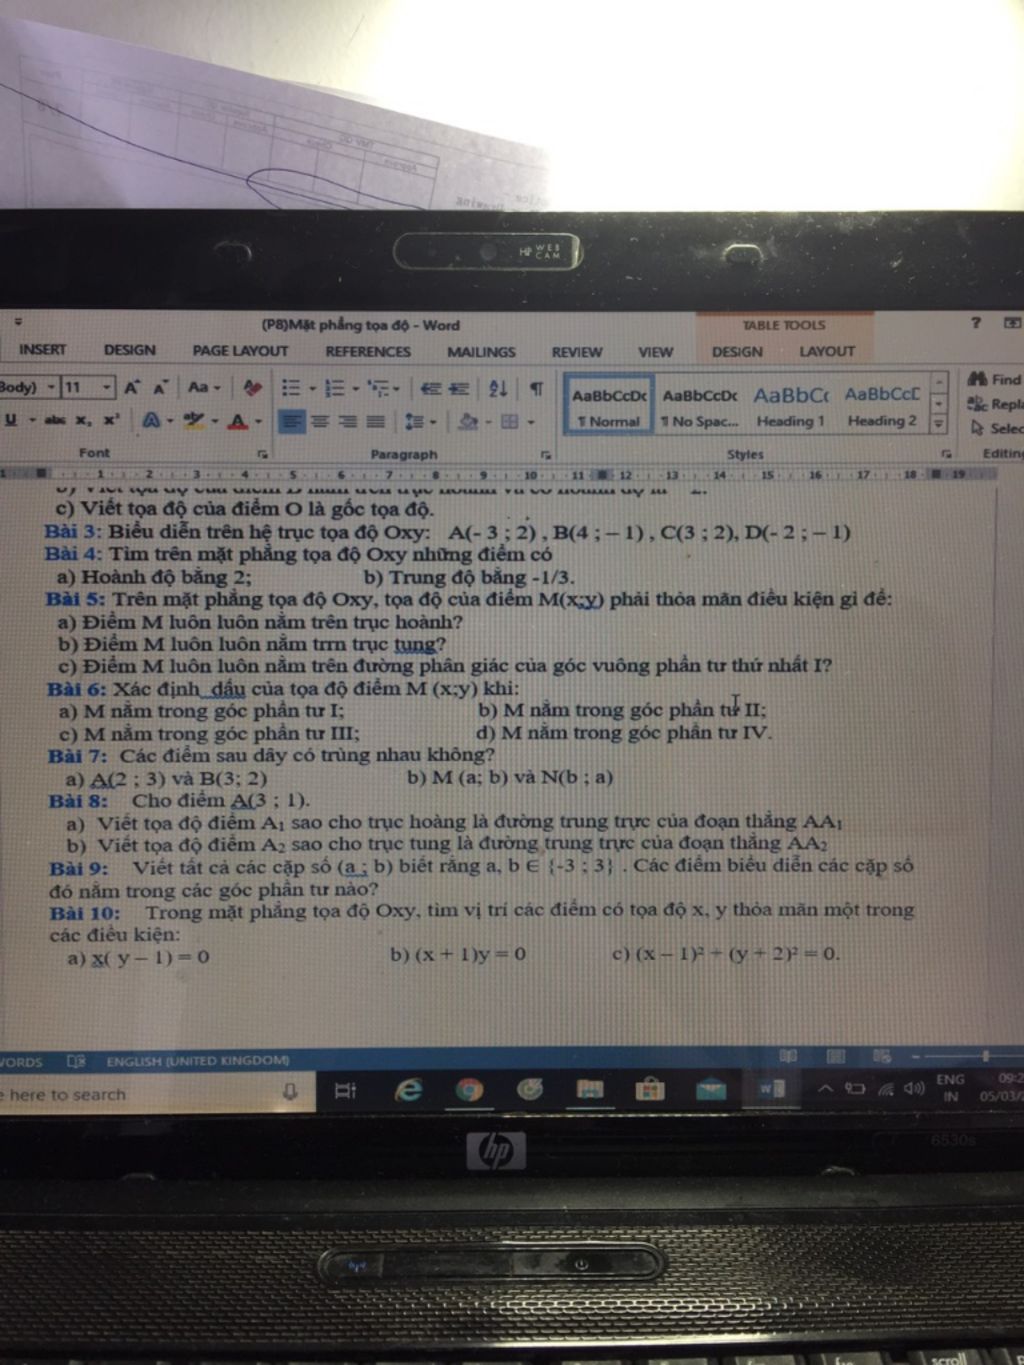Open Task View on the taskbar
This screenshot has width=1024, height=1365.
pyautogui.click(x=345, y=1091)
